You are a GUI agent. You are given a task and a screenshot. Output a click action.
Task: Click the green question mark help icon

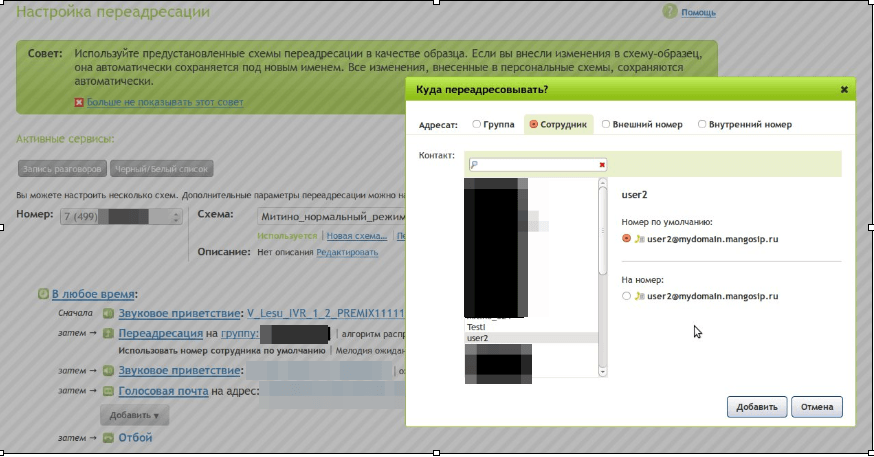tap(669, 11)
